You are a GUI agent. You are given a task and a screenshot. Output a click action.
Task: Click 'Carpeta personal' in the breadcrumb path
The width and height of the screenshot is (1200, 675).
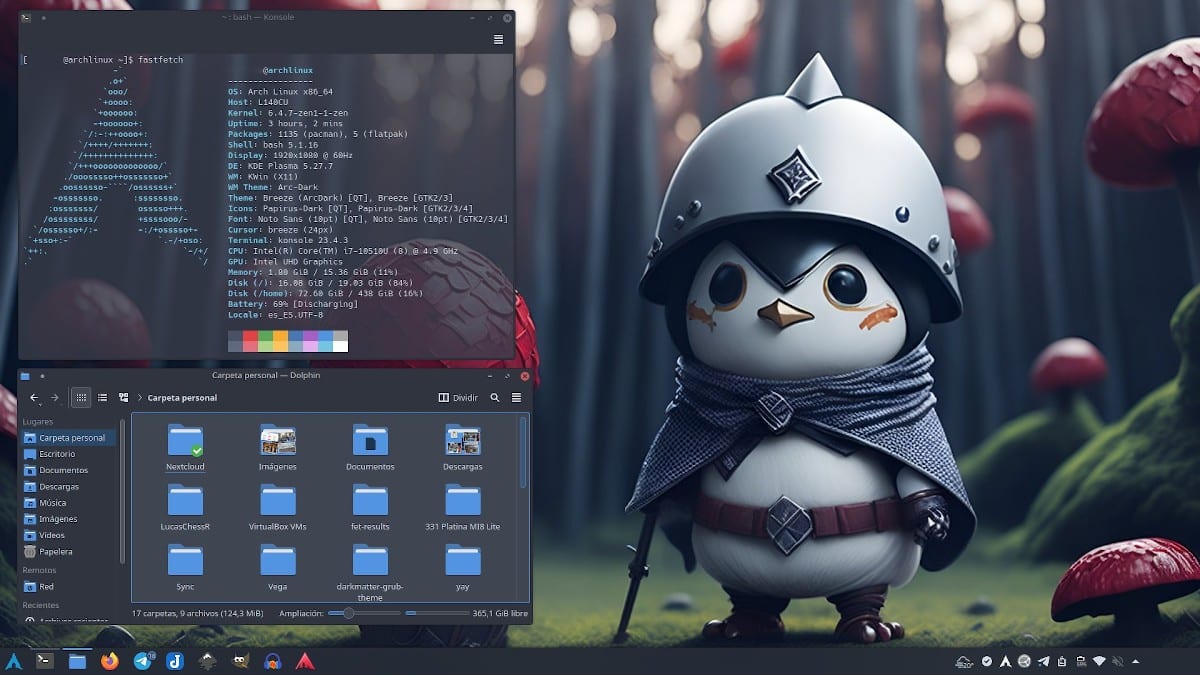(x=182, y=398)
